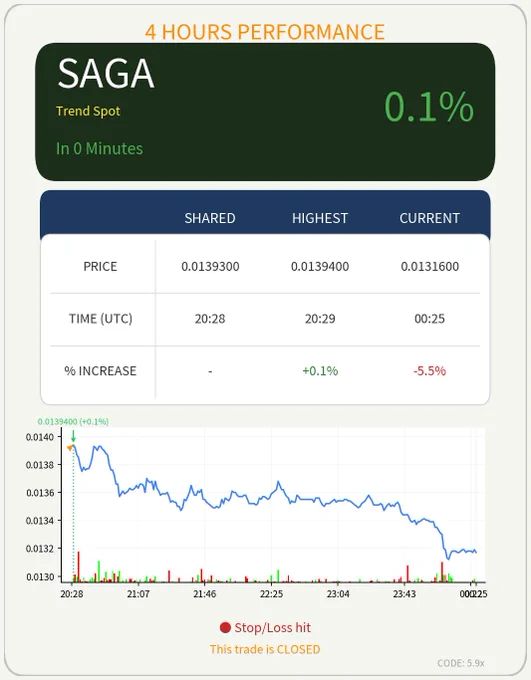Click the 23:43 chart time label
The height and width of the screenshot is (680, 531).
point(404,594)
